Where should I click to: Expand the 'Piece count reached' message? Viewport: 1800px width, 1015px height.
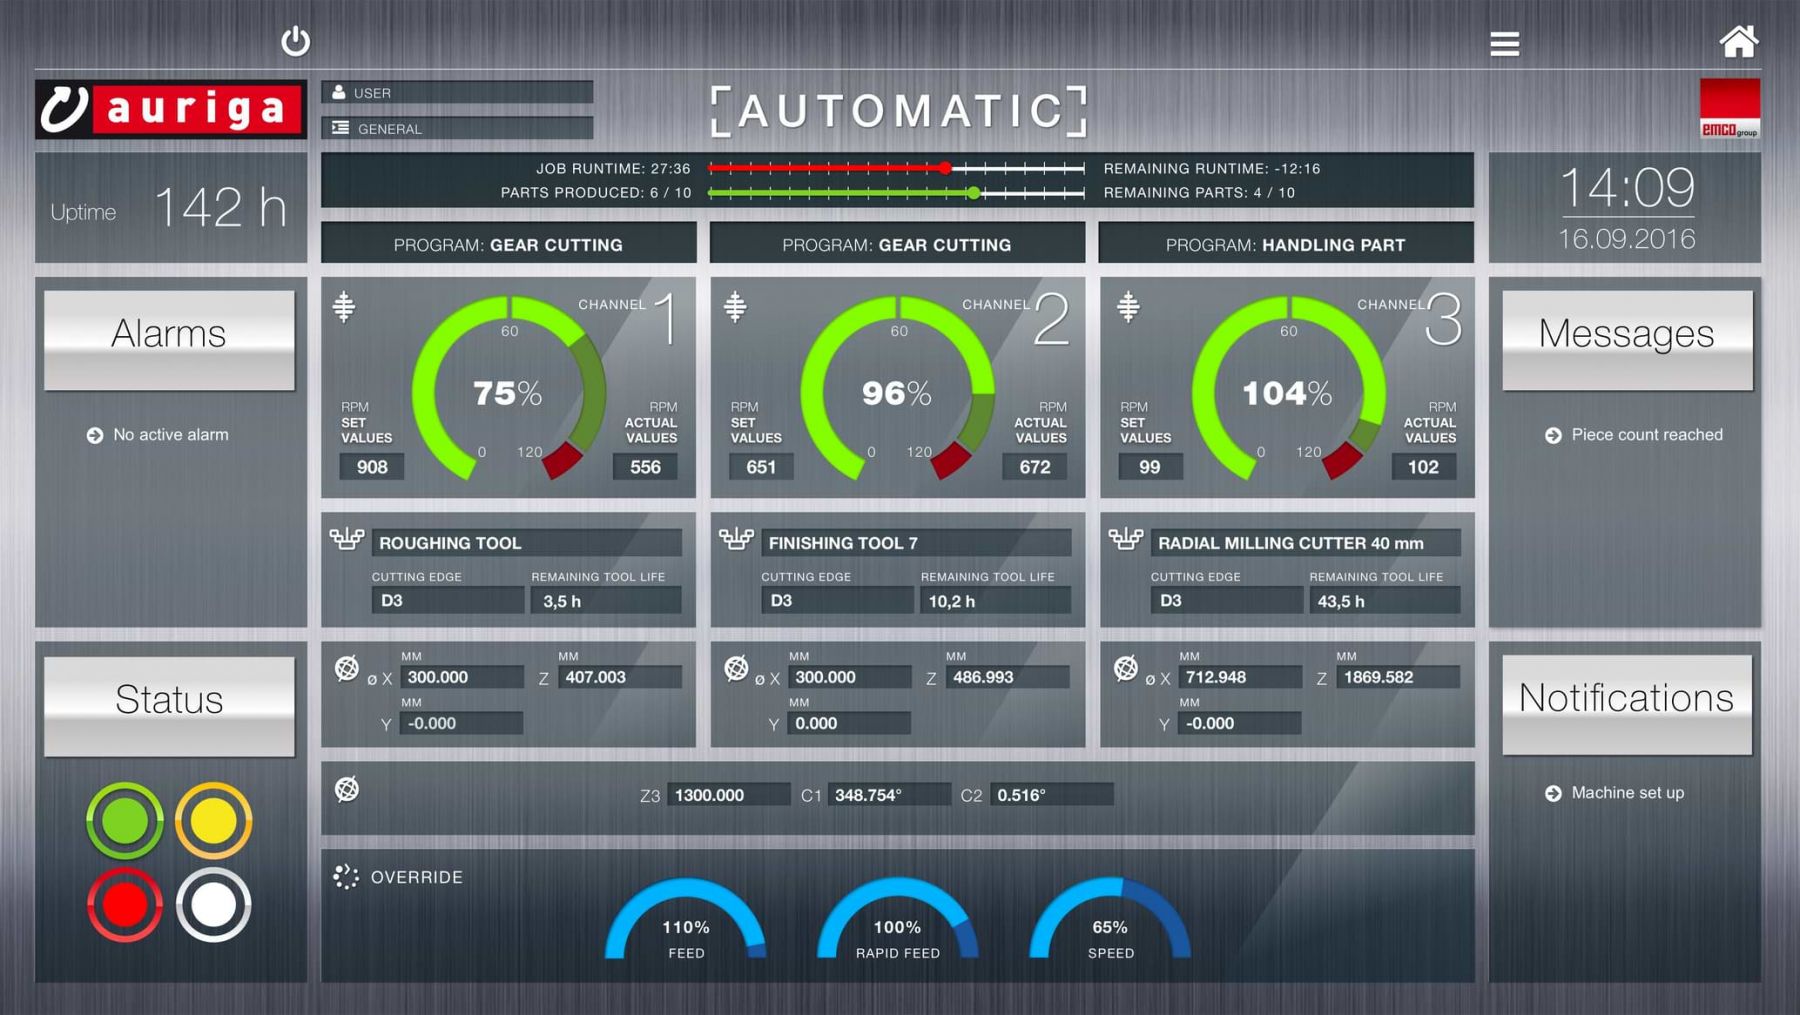pos(1553,435)
